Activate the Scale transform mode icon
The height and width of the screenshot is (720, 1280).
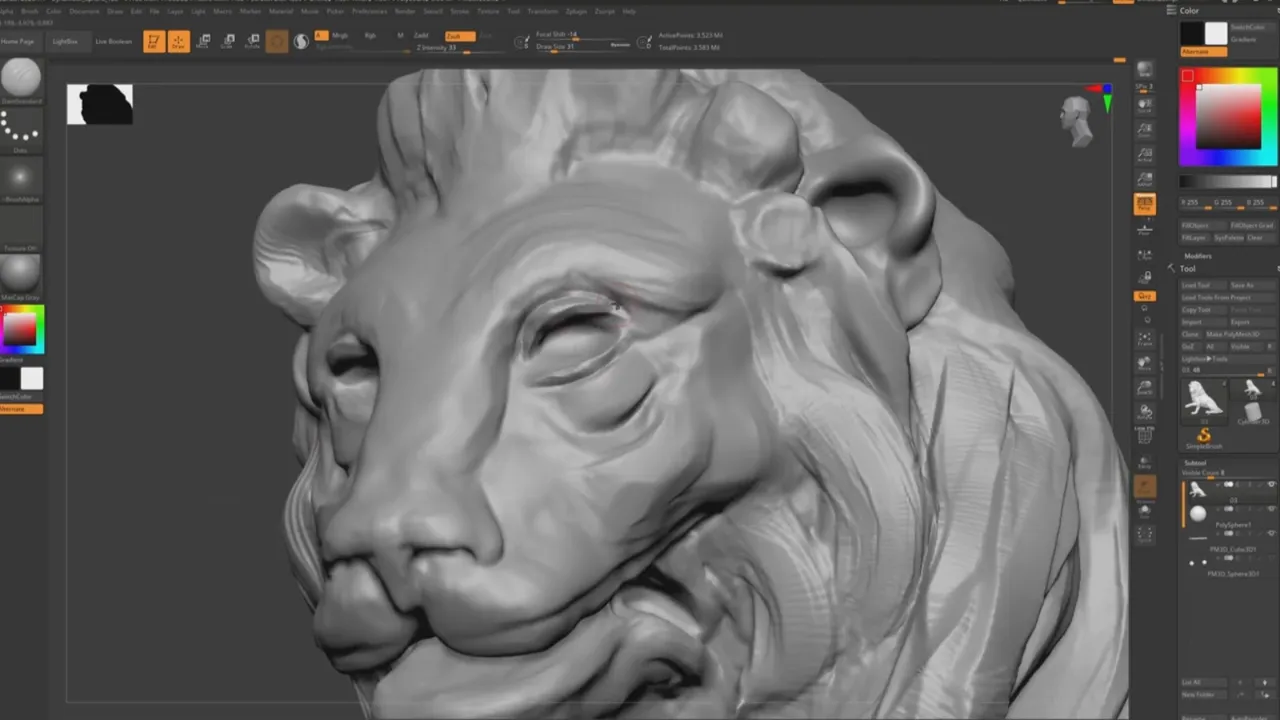[228, 41]
